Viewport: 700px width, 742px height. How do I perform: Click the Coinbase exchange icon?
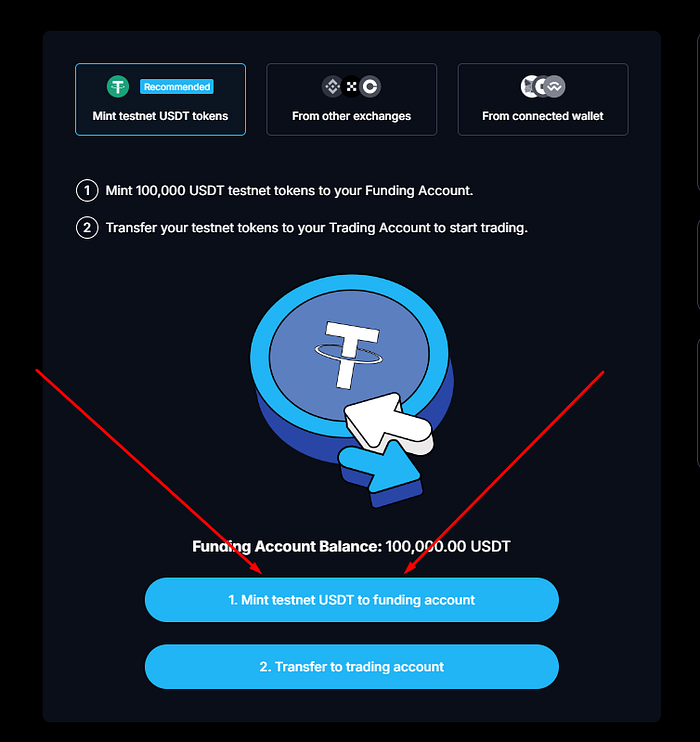(x=370, y=87)
